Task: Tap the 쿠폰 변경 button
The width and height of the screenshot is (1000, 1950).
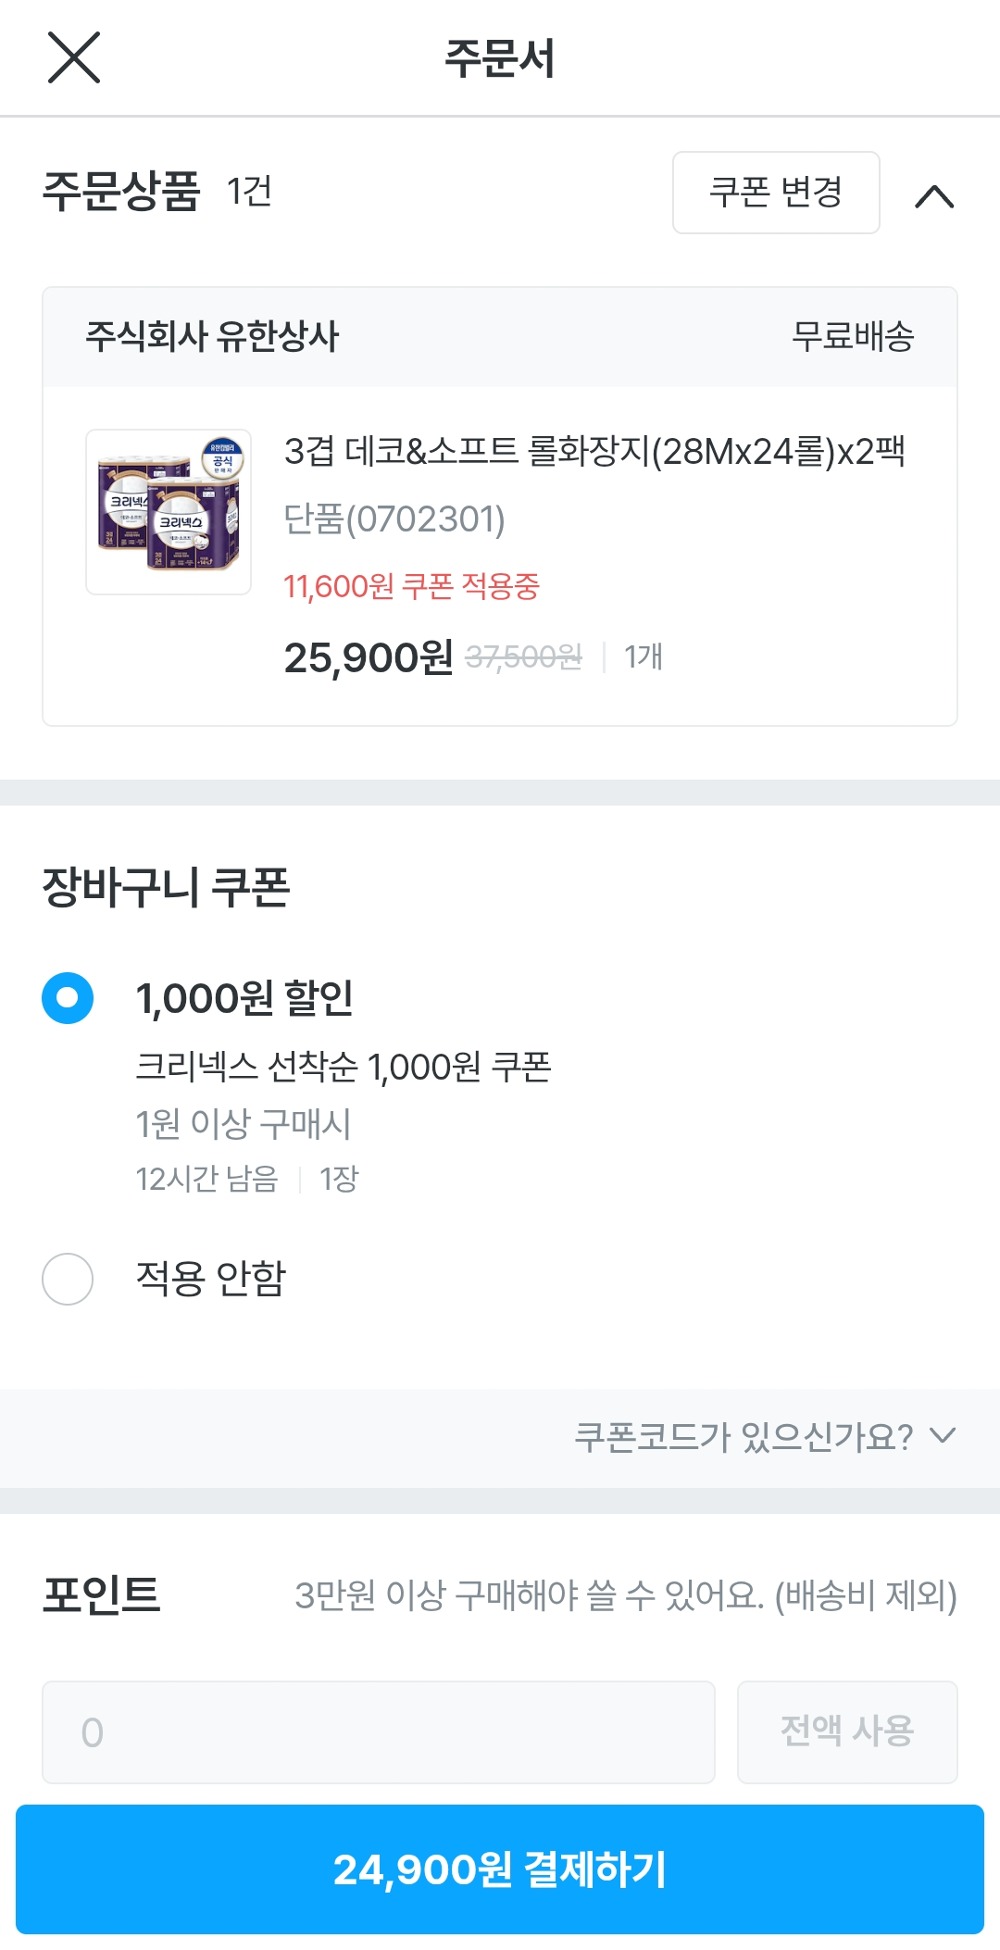Action: coord(776,193)
